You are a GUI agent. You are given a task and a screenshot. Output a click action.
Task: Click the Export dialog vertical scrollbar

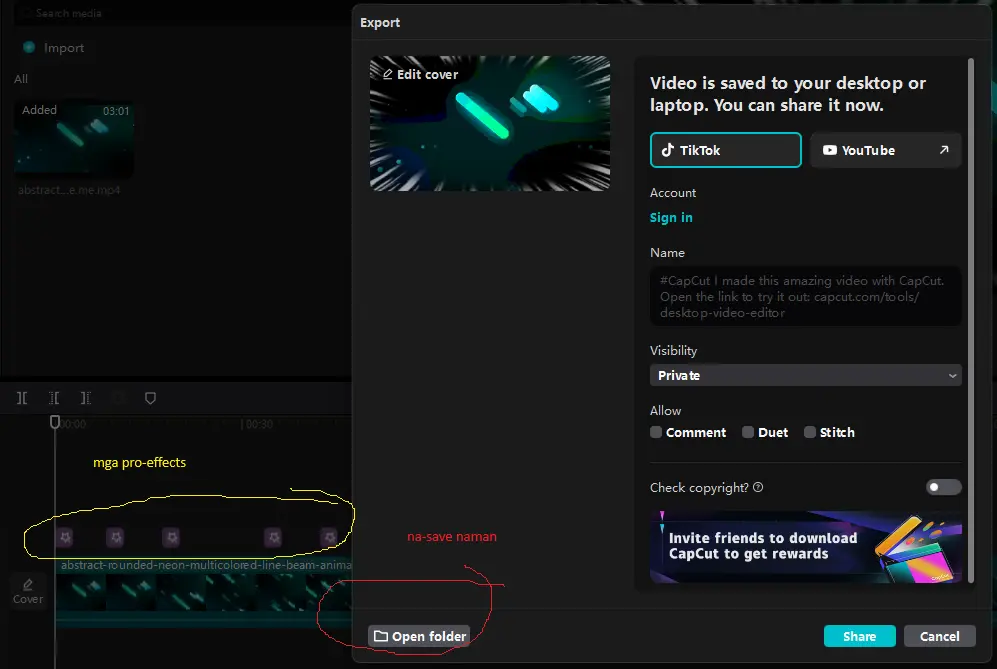click(x=970, y=321)
